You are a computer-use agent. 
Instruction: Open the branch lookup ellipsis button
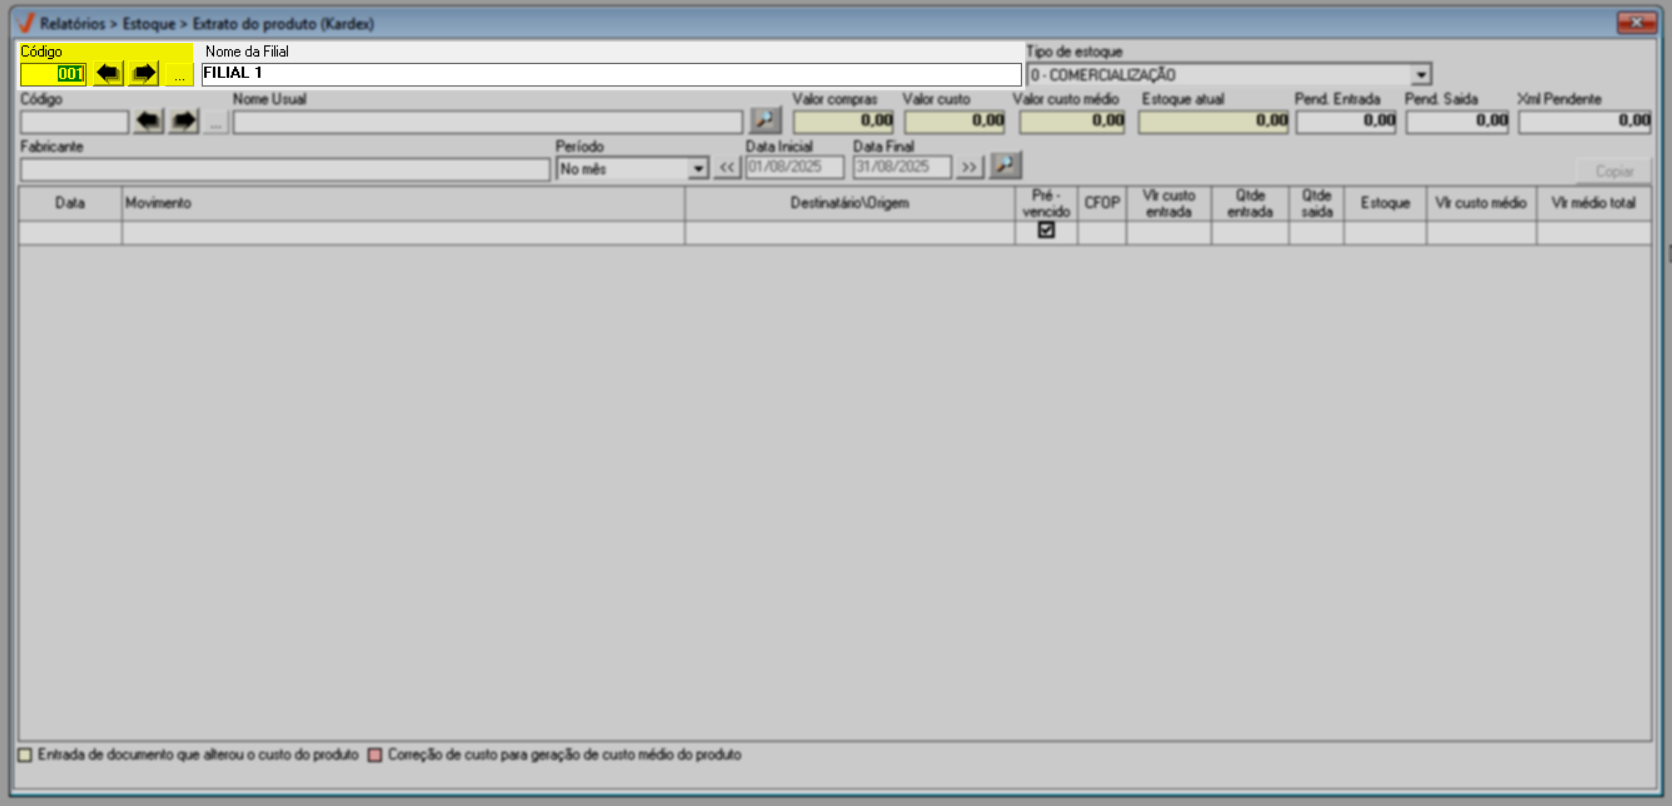tap(179, 74)
